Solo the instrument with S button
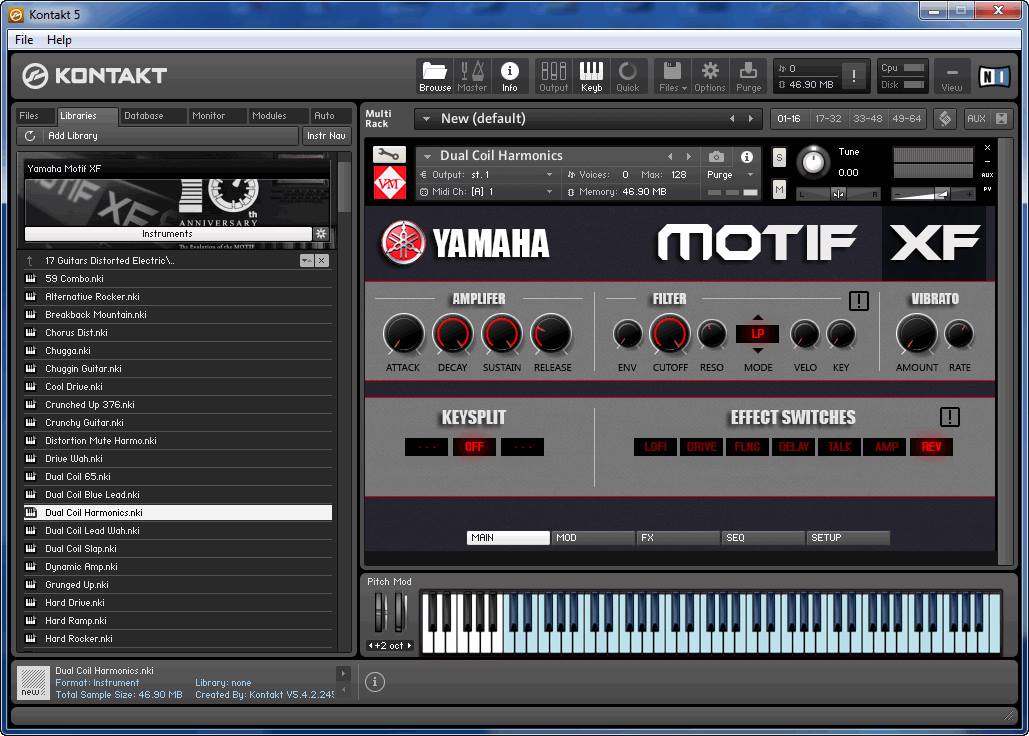This screenshot has width=1029, height=736. [x=779, y=157]
